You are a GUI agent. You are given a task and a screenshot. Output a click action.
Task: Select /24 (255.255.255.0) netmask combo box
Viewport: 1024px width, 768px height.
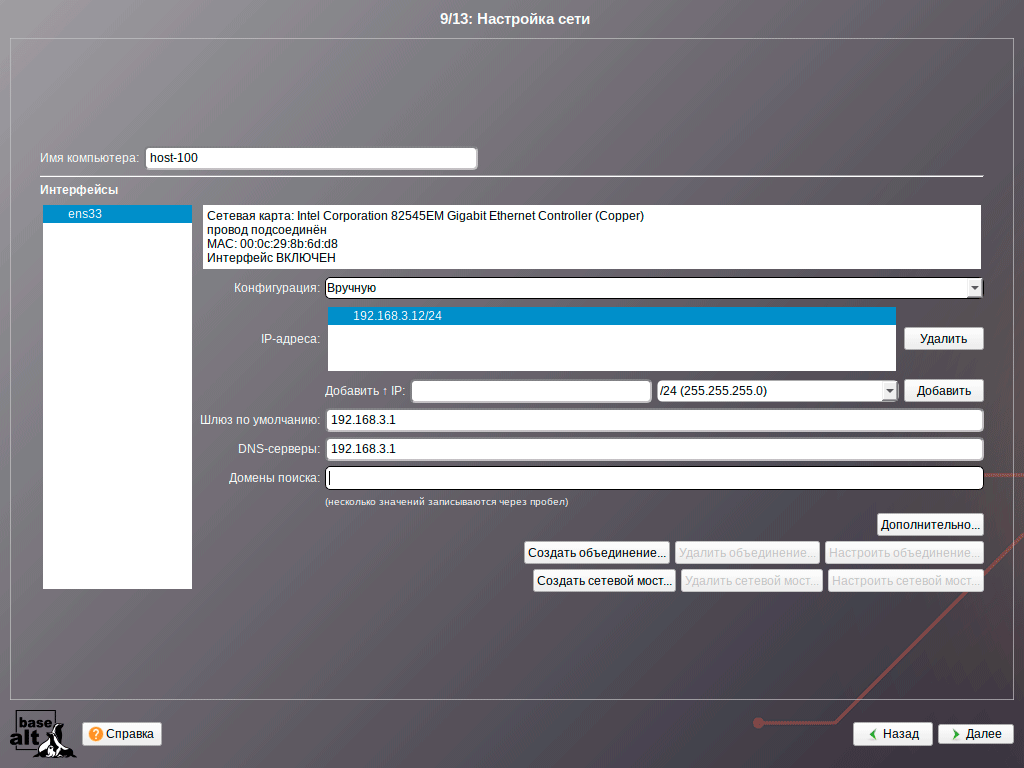point(777,391)
